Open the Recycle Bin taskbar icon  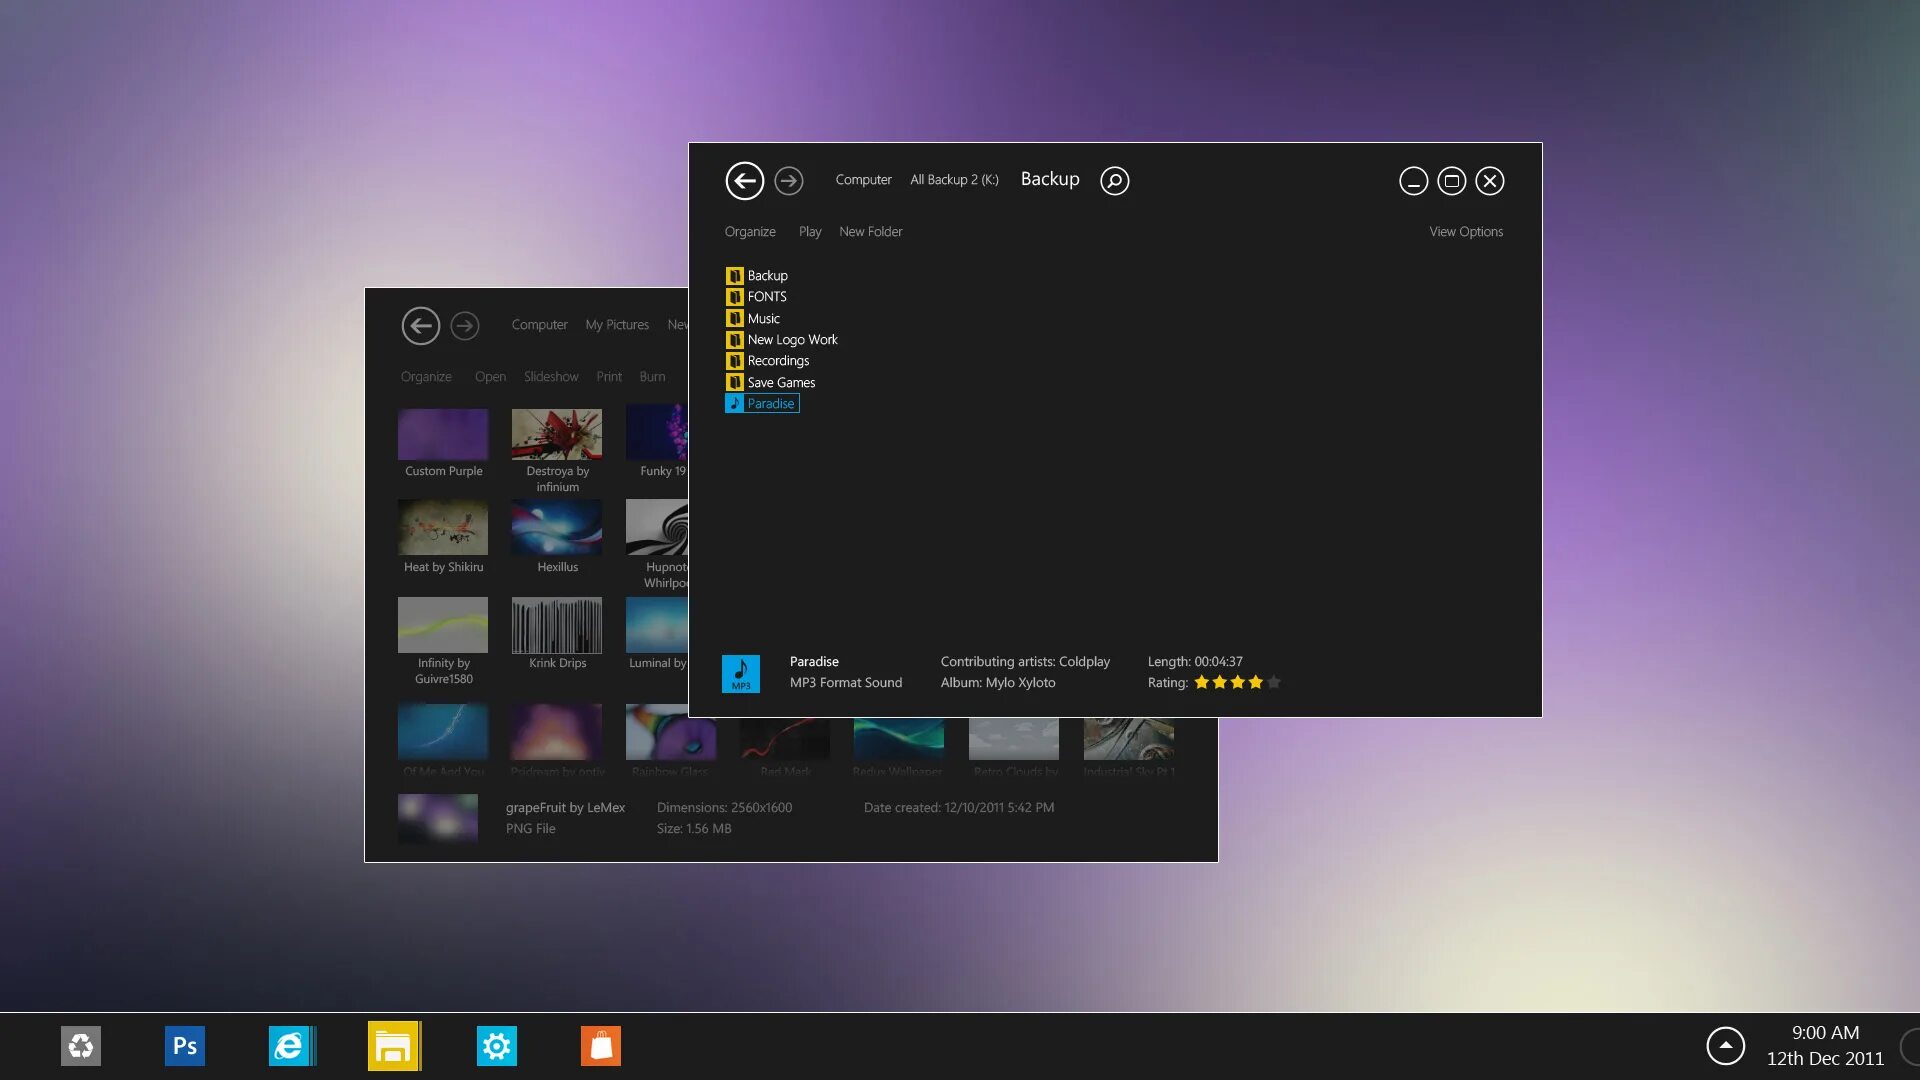tap(81, 1046)
